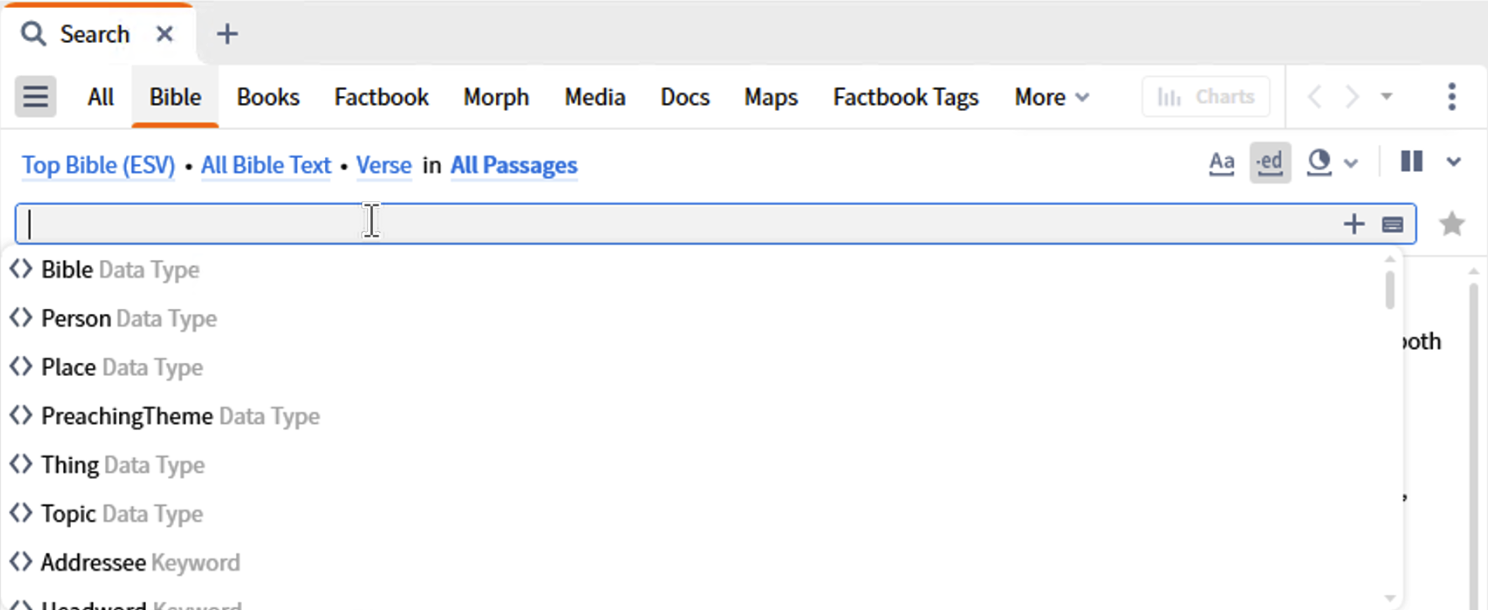
Task: Select PreachingTheme Data Type suggestion
Action: click(x=693, y=416)
